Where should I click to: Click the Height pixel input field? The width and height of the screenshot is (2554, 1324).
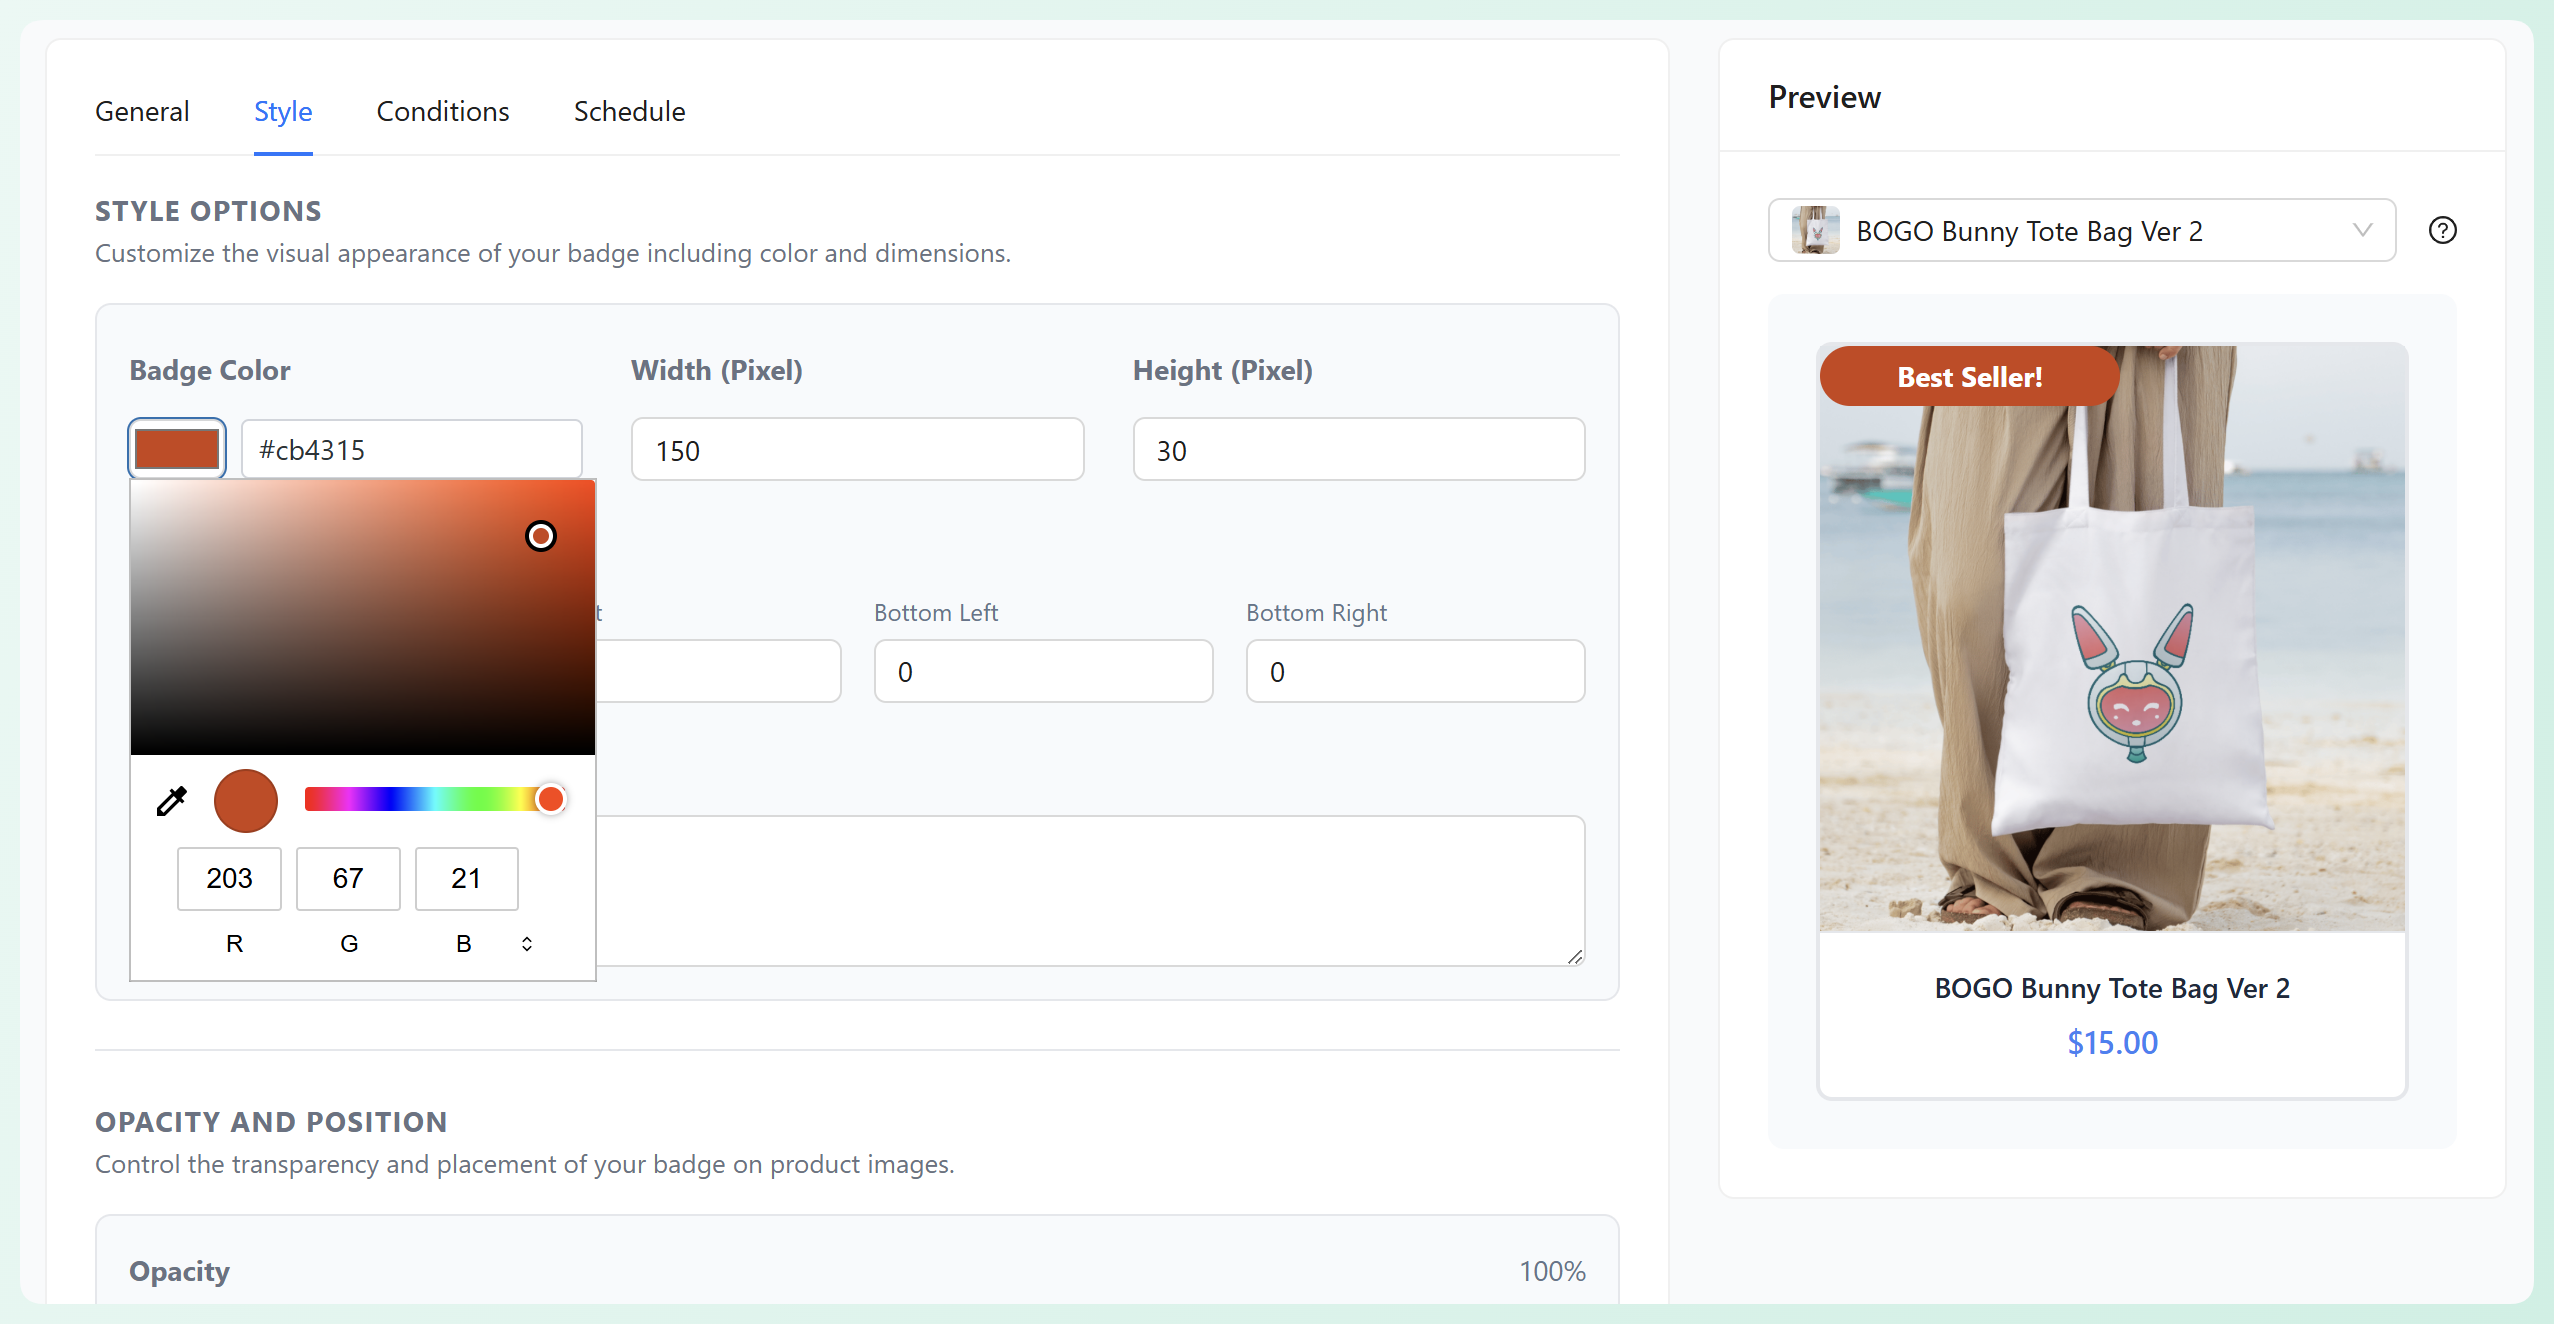[1358, 450]
